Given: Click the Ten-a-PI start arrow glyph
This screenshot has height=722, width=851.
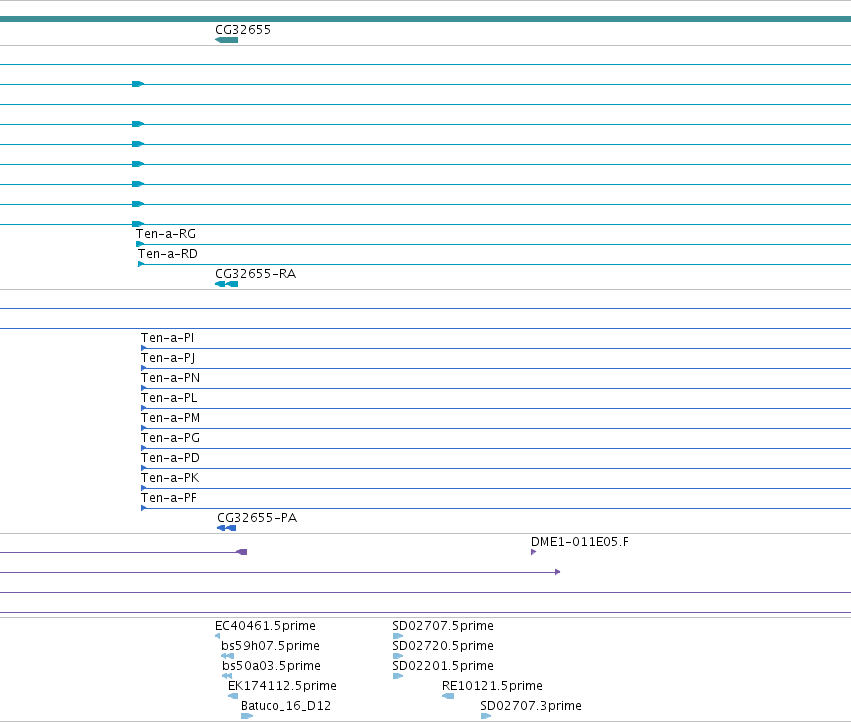Looking at the screenshot, I should (144, 348).
